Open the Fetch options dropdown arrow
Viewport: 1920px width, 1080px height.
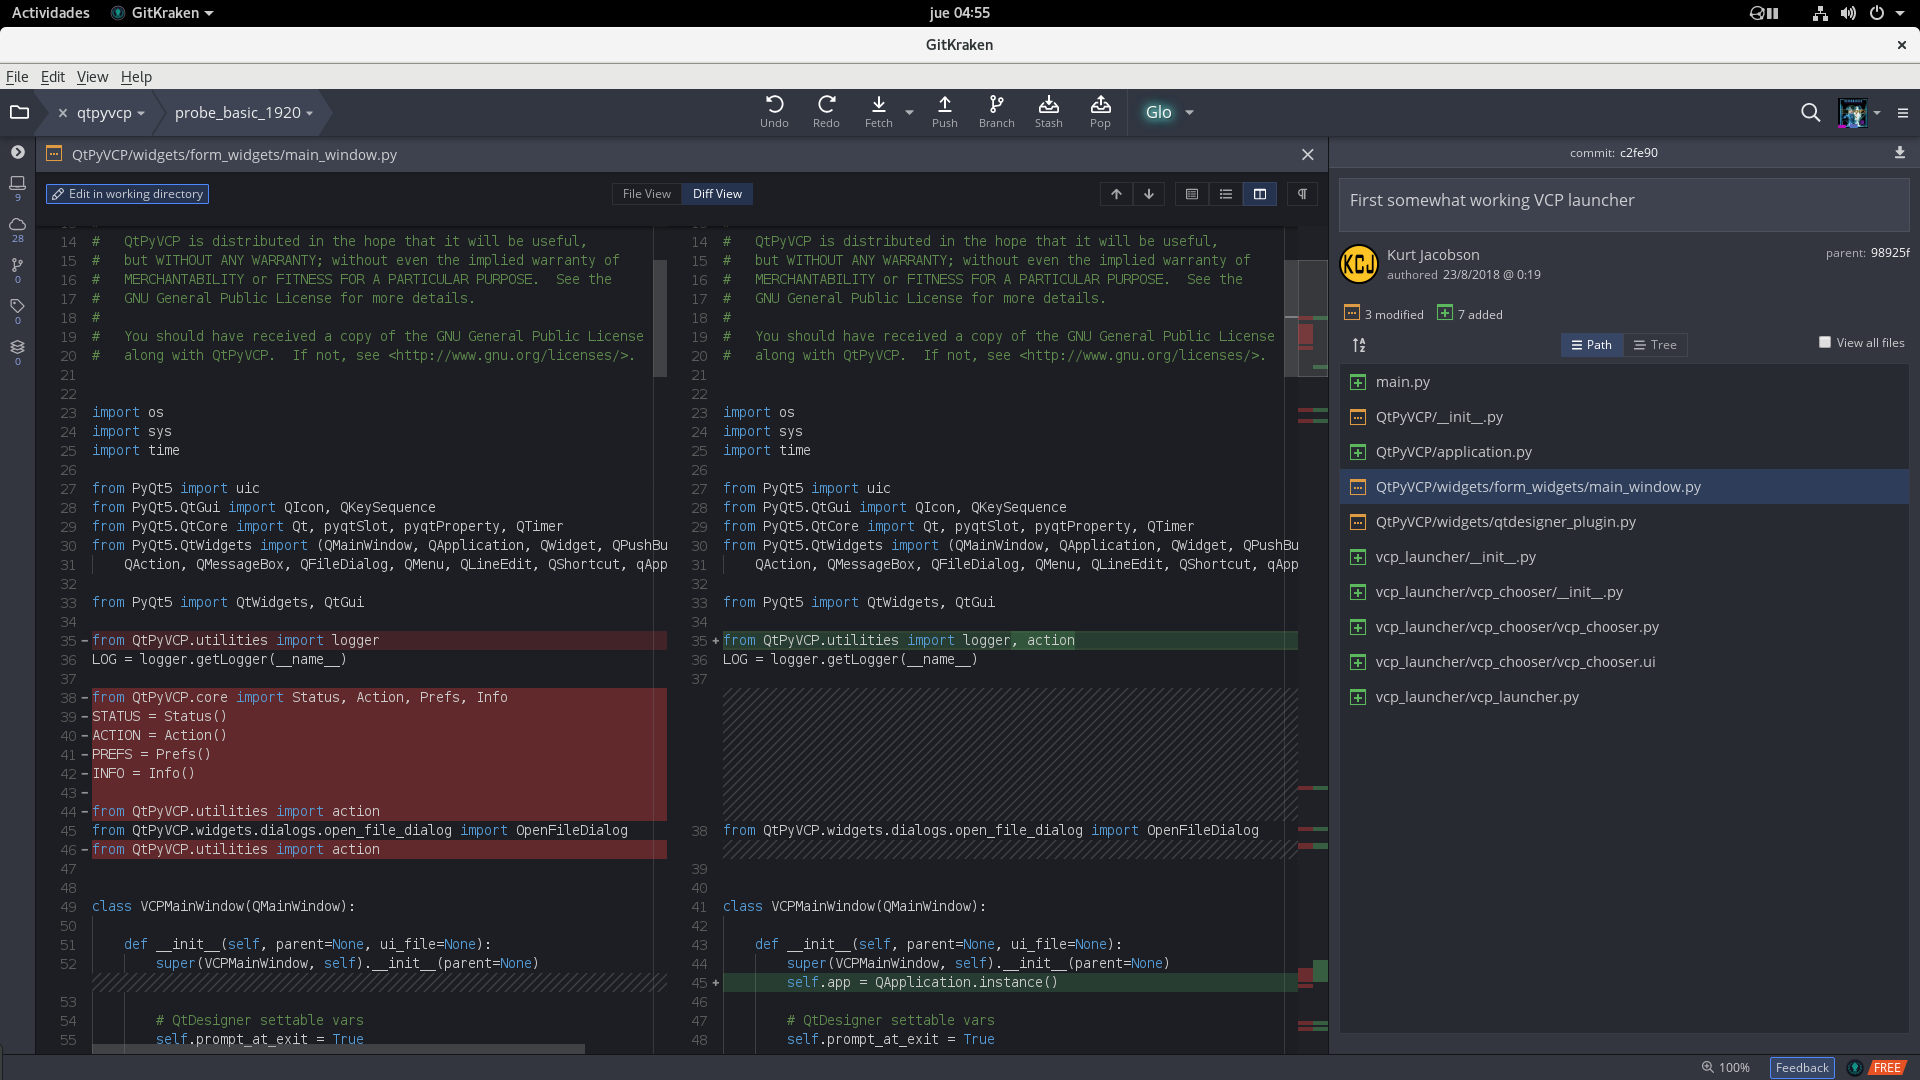click(909, 113)
